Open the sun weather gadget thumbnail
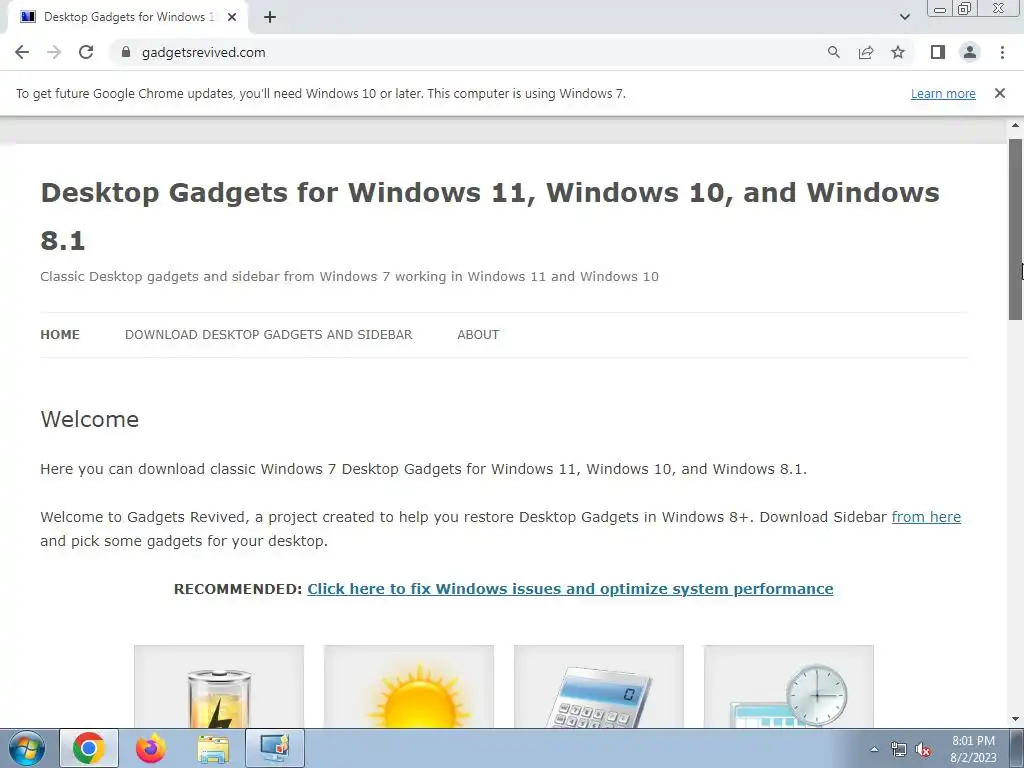The width and height of the screenshot is (1024, 768). click(x=409, y=687)
